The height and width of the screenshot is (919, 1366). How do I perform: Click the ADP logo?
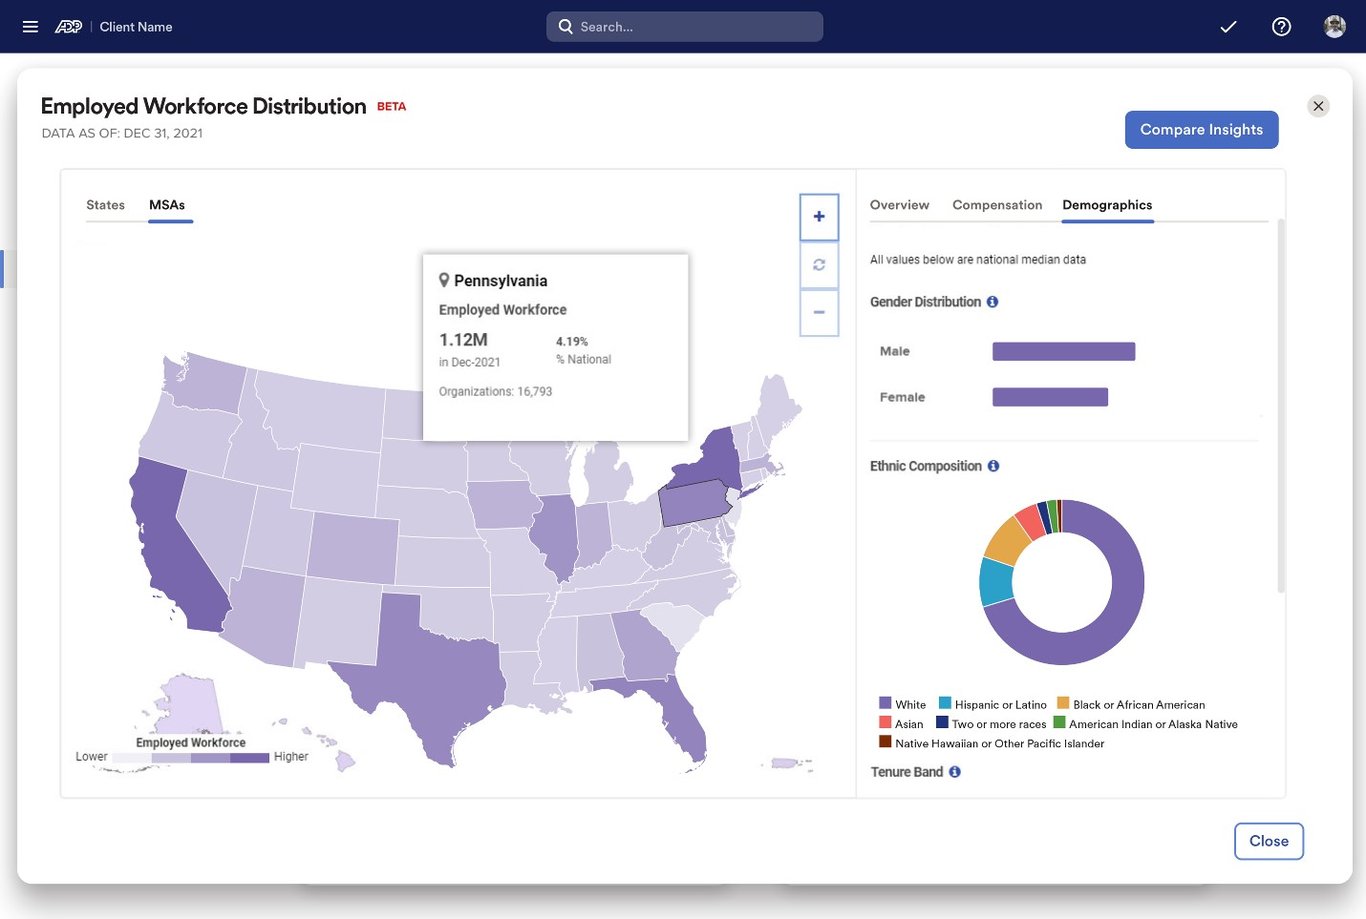(68, 26)
